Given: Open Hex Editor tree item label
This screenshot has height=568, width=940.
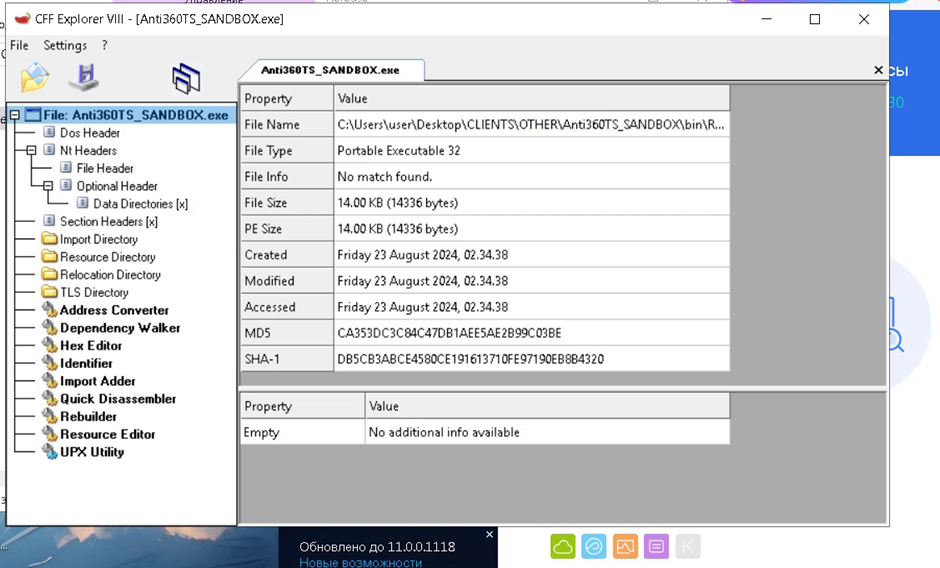Looking at the screenshot, I should click(91, 345).
